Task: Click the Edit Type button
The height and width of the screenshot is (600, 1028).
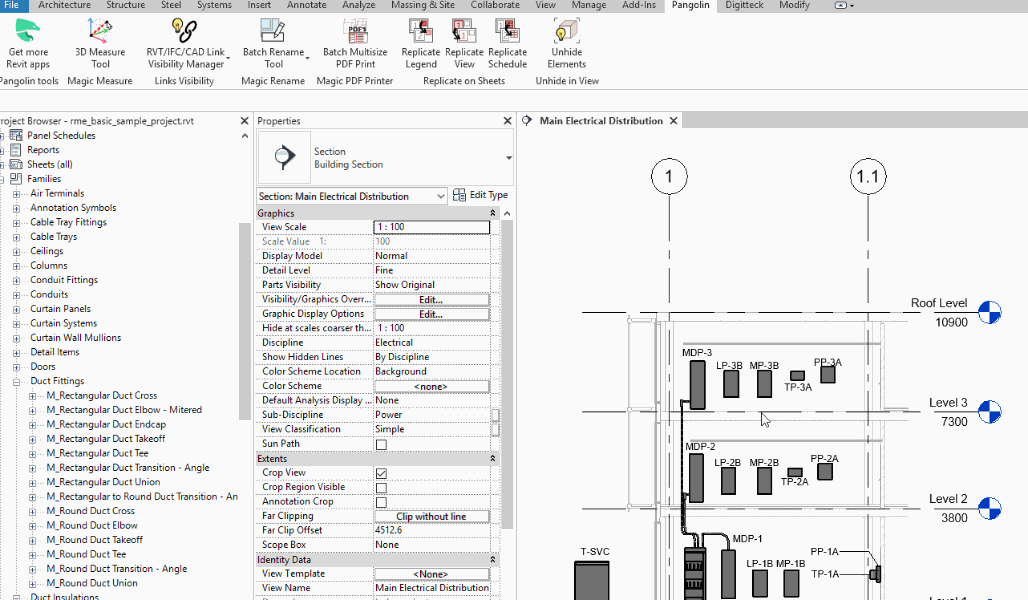Action: tap(480, 196)
